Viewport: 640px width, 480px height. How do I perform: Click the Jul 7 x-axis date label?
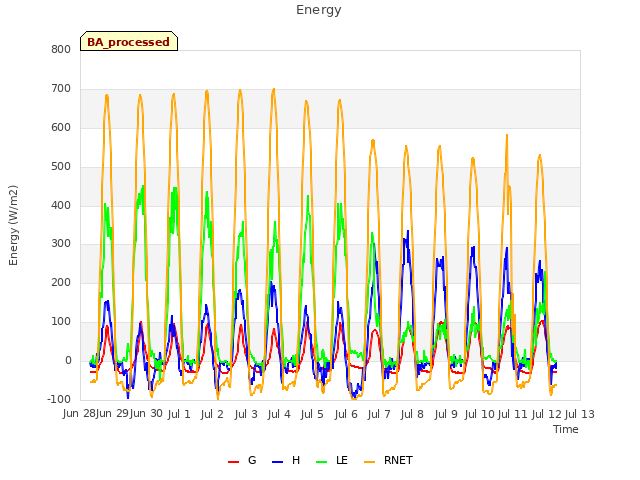379,414
